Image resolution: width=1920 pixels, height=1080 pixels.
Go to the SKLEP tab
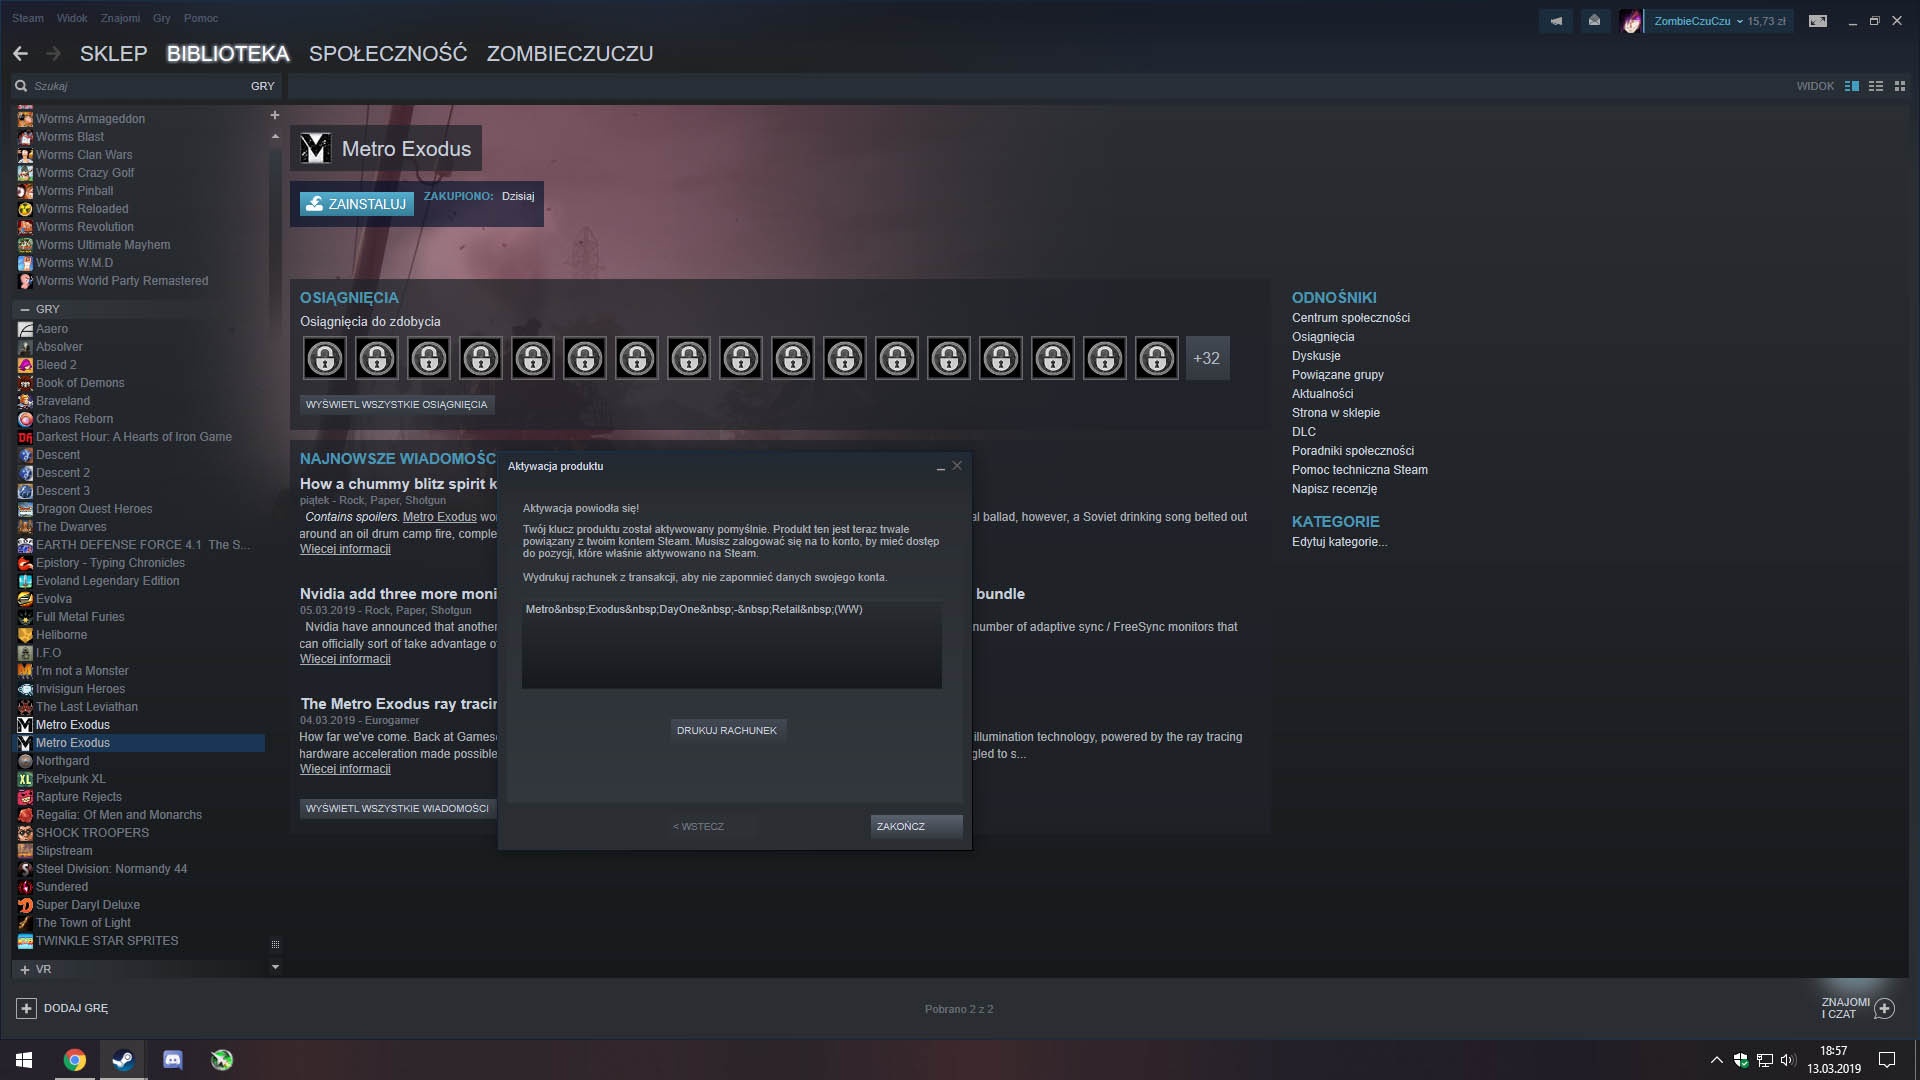pyautogui.click(x=113, y=54)
